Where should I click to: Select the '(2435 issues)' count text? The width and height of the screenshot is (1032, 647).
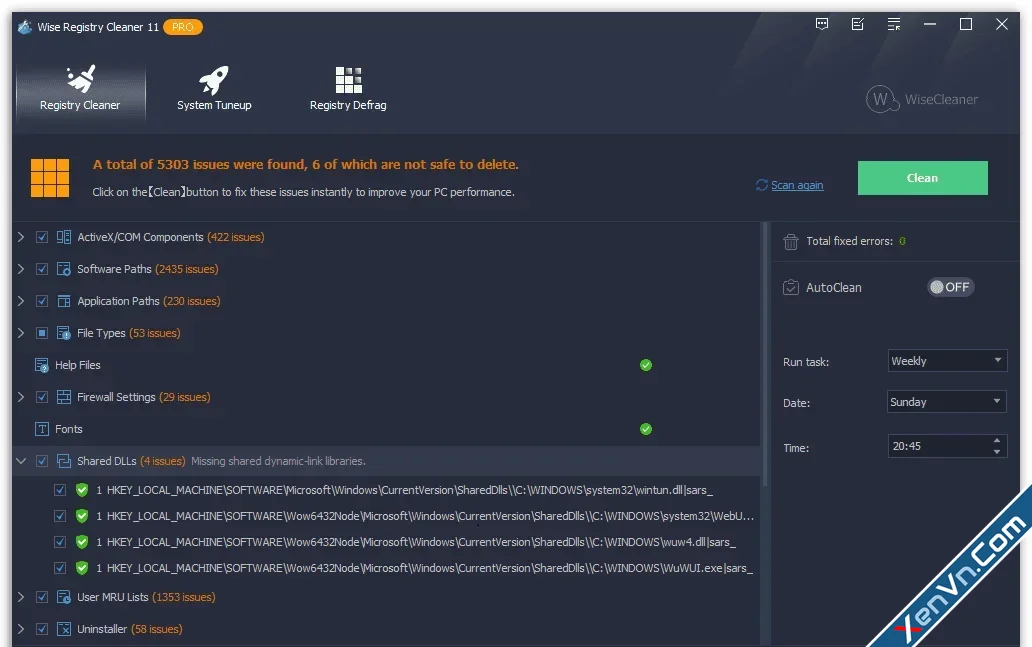point(187,269)
